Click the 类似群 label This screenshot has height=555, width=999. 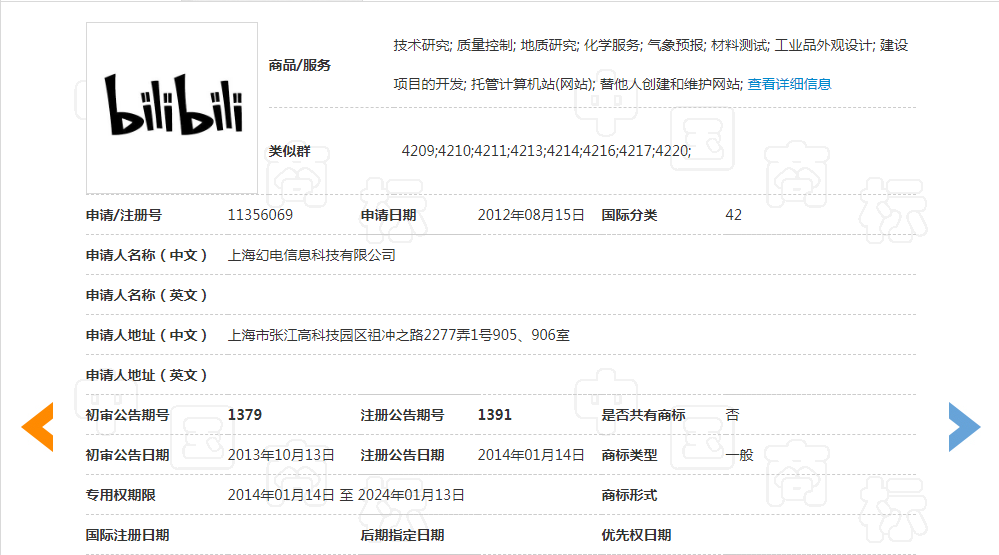pyautogui.click(x=289, y=151)
